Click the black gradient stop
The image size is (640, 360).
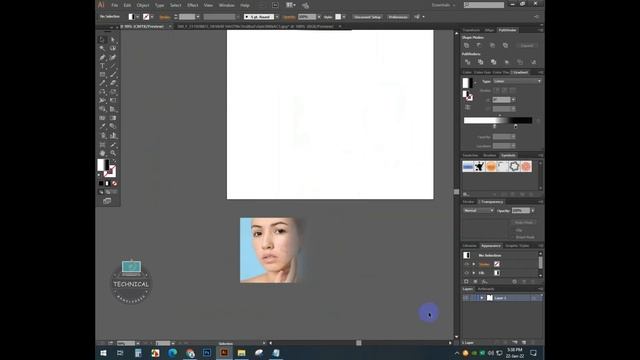(516, 127)
